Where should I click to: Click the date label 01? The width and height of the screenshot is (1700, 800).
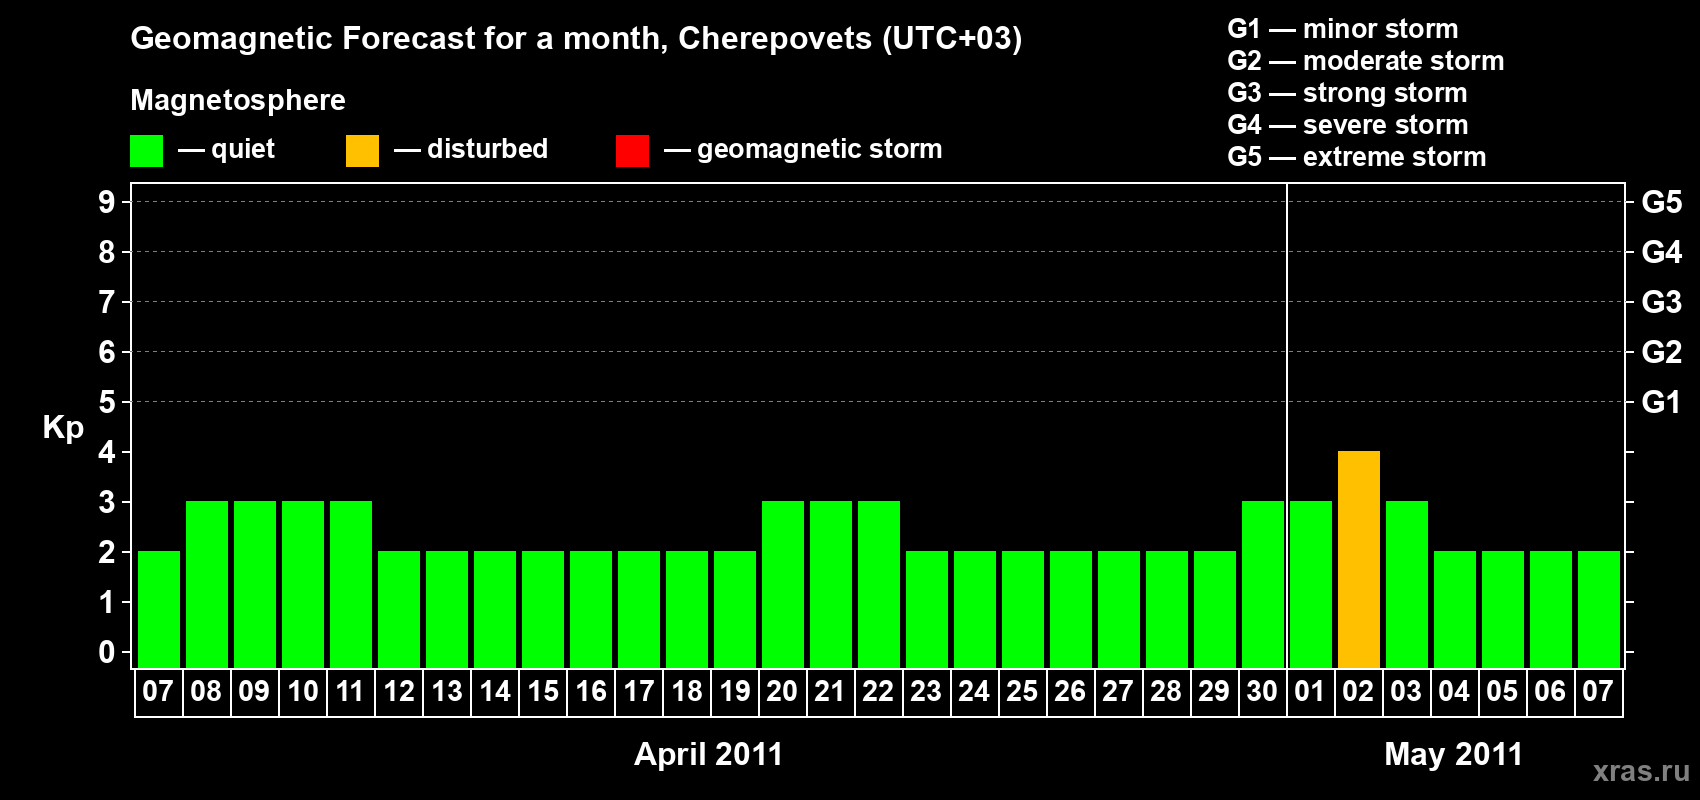(x=1310, y=691)
